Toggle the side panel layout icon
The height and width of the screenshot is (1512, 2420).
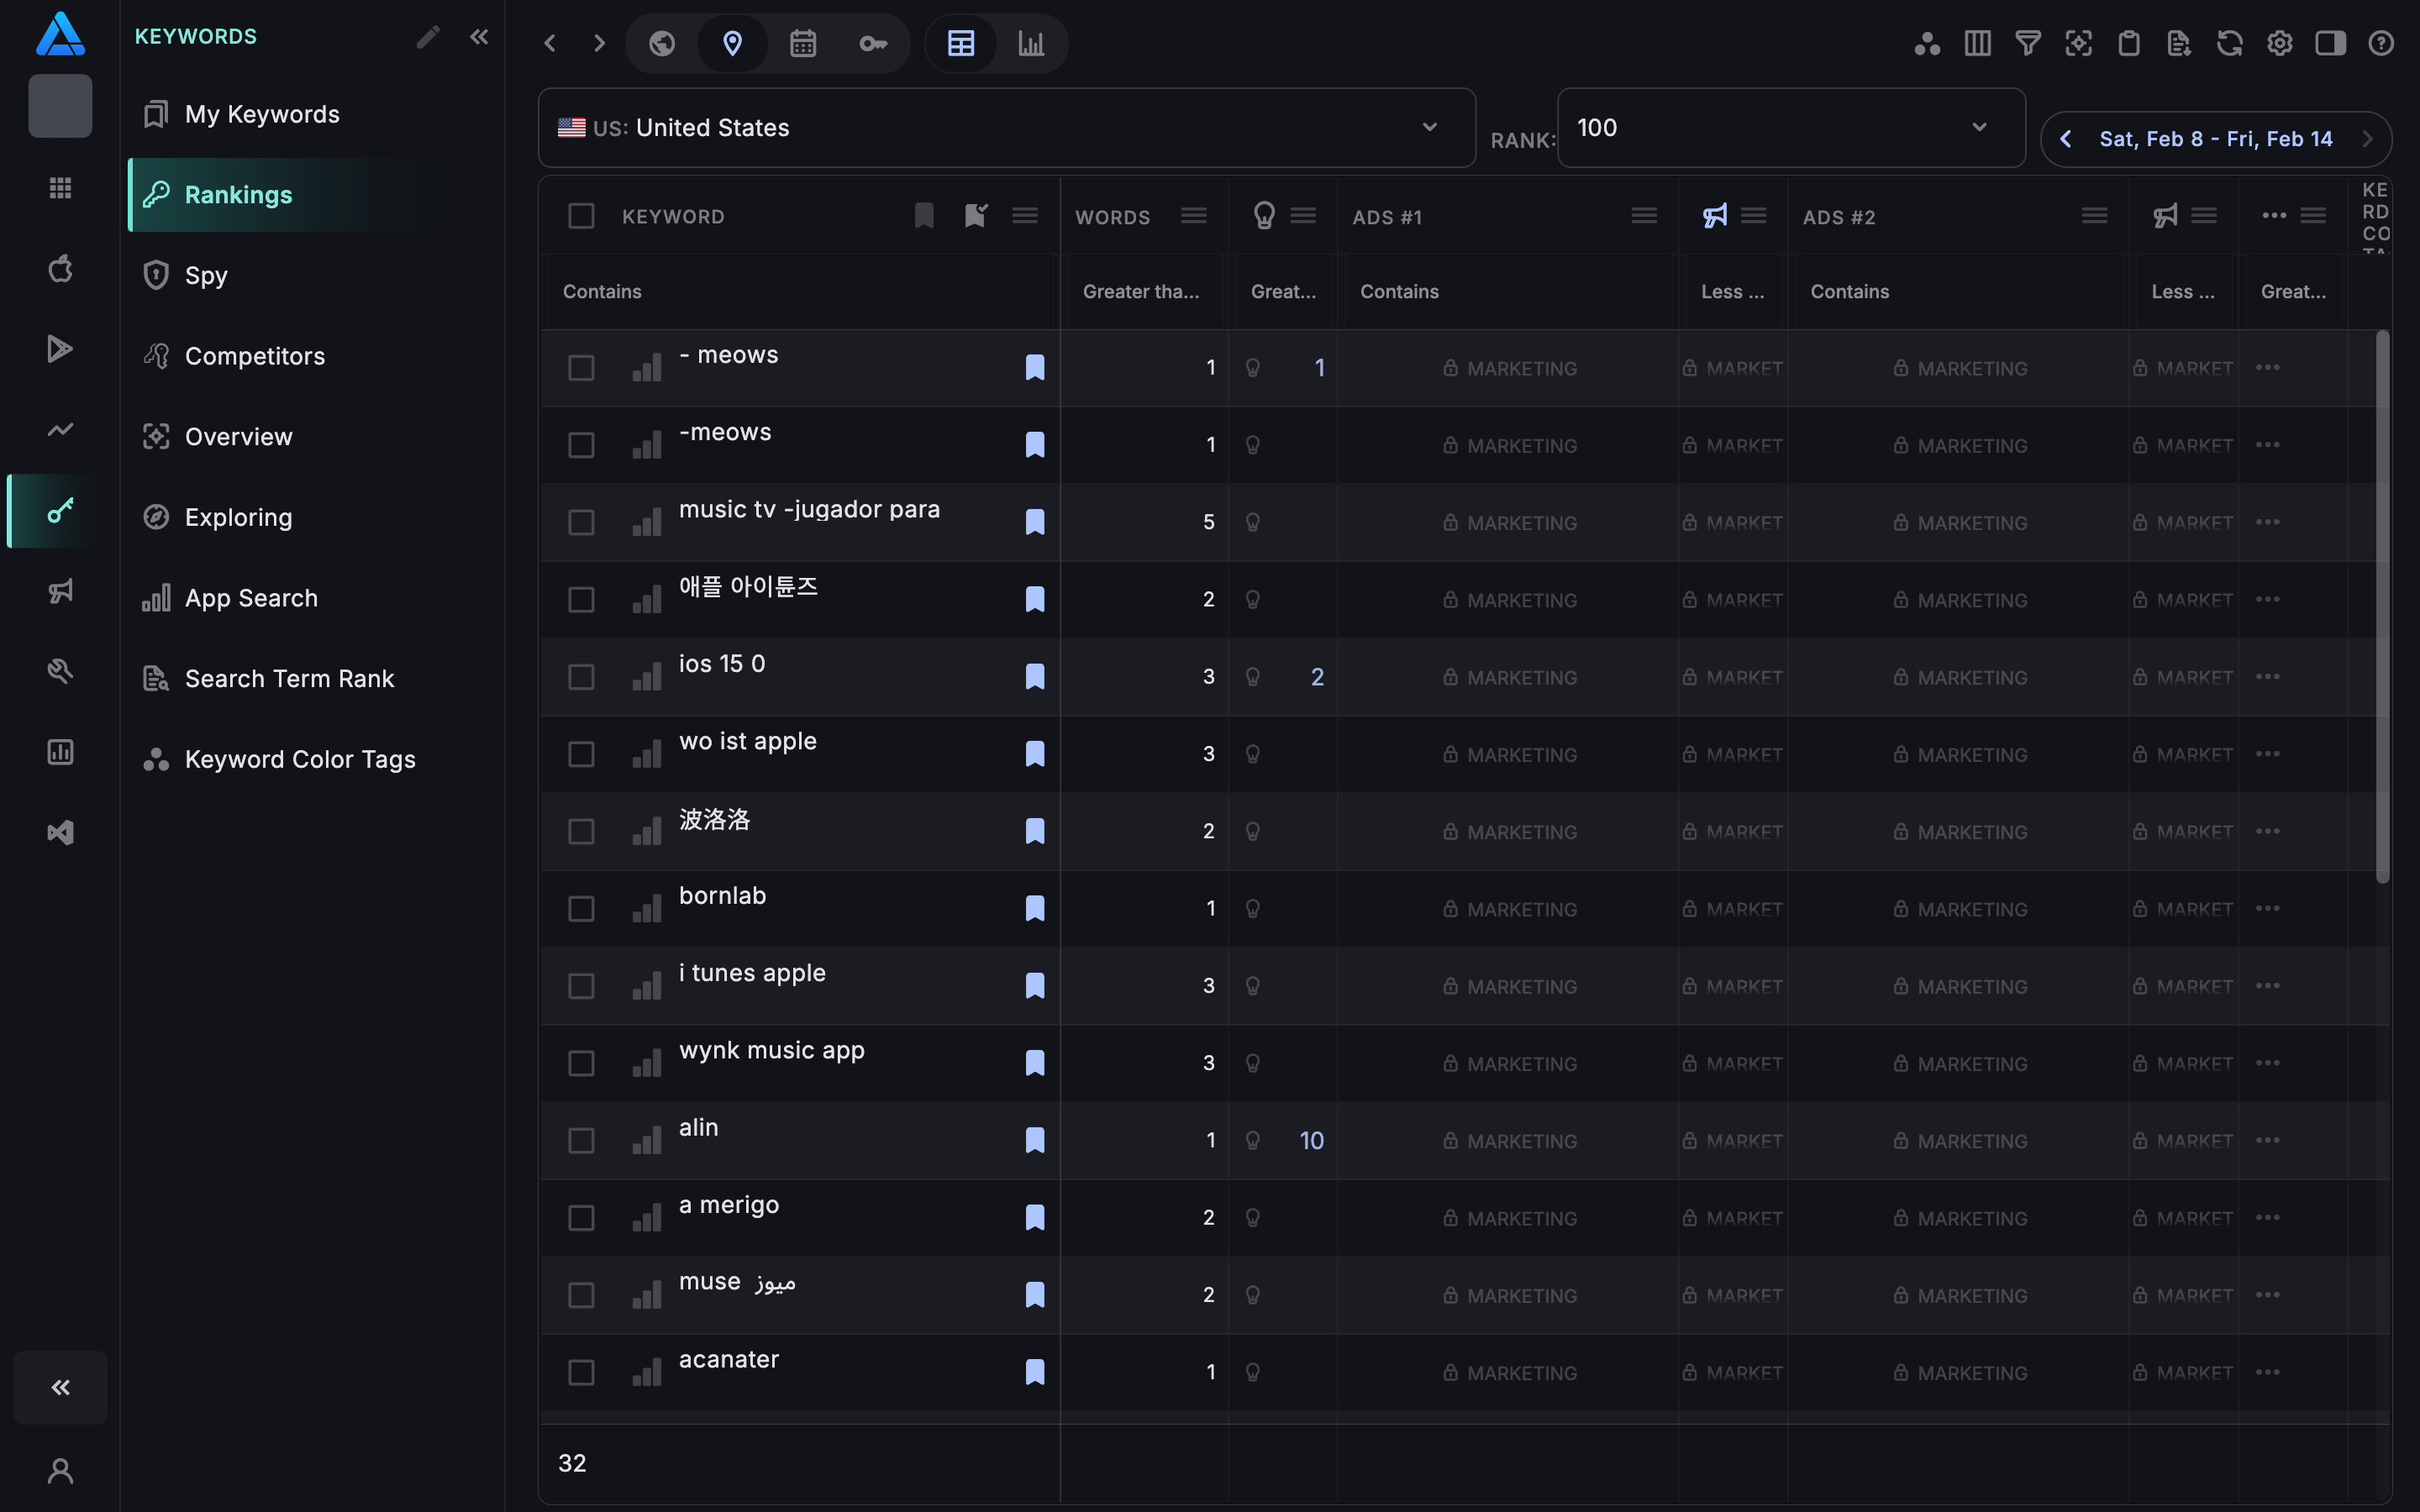point(2330,43)
